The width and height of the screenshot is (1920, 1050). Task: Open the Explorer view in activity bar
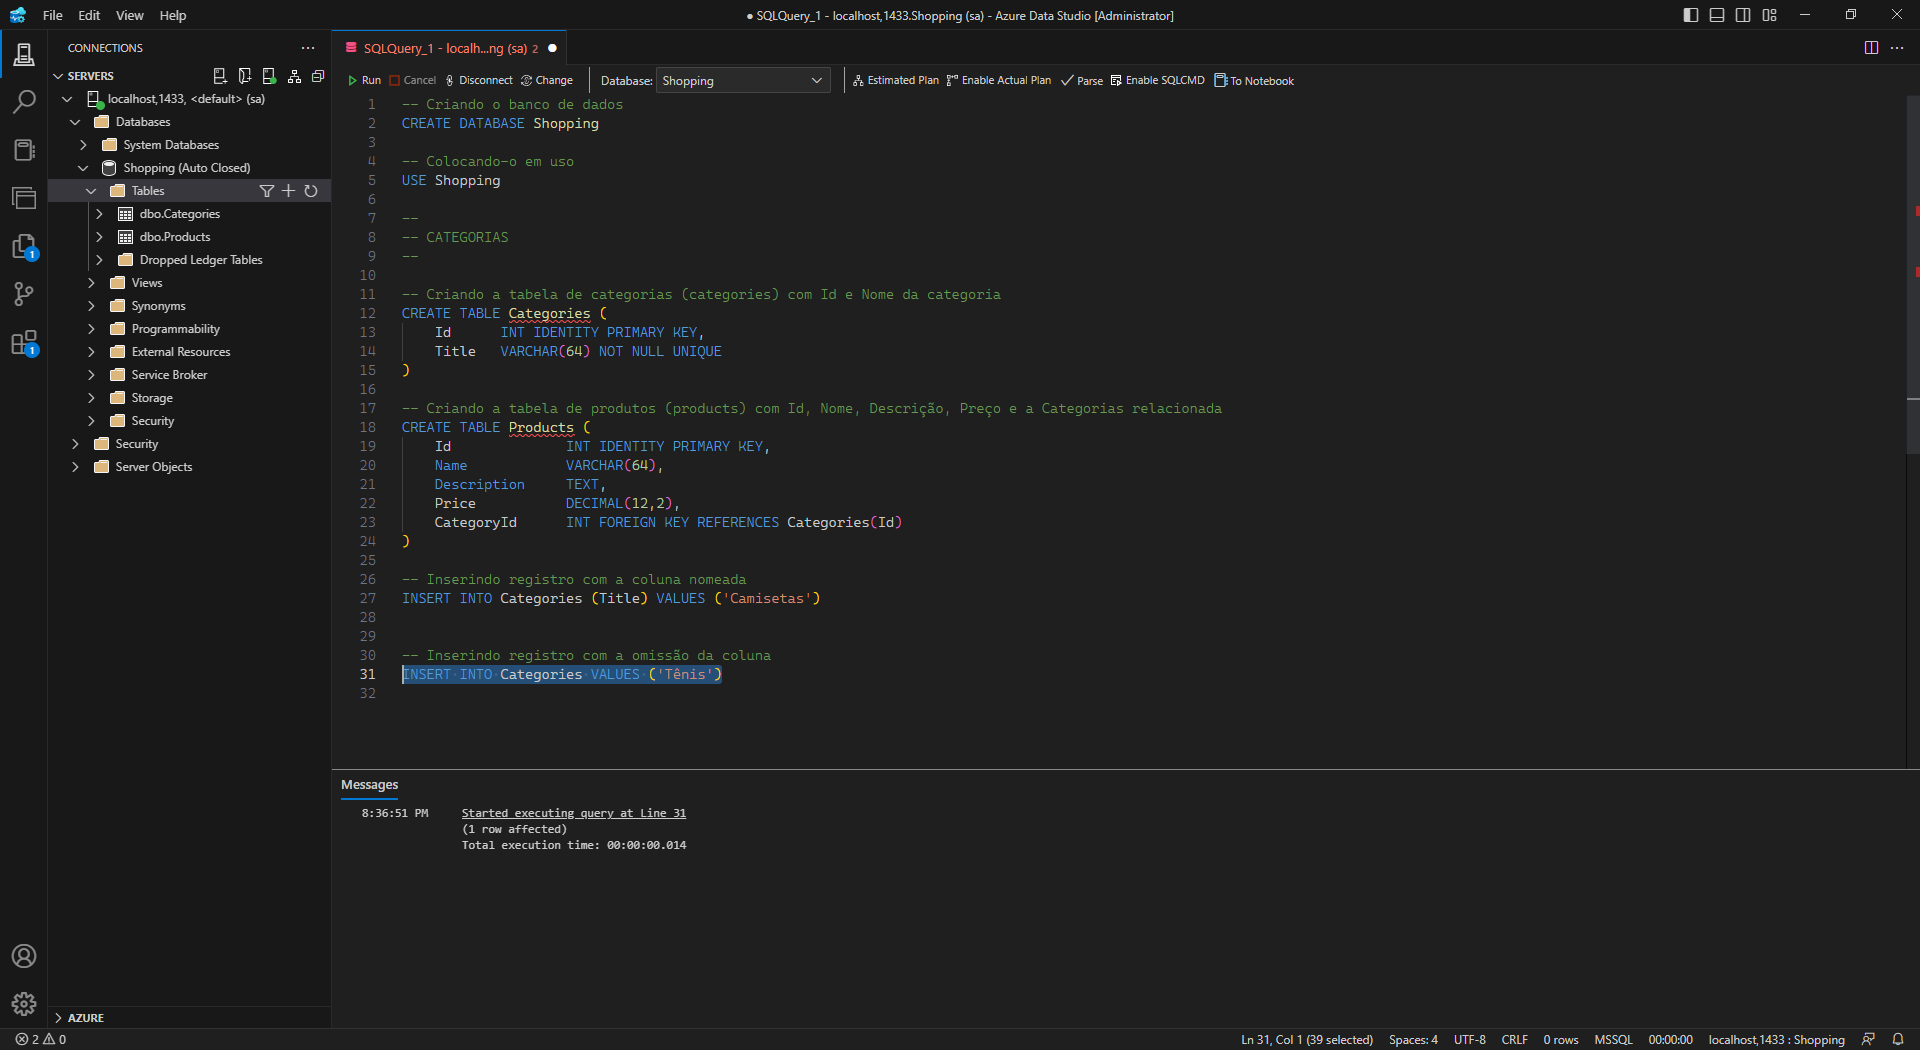(24, 198)
